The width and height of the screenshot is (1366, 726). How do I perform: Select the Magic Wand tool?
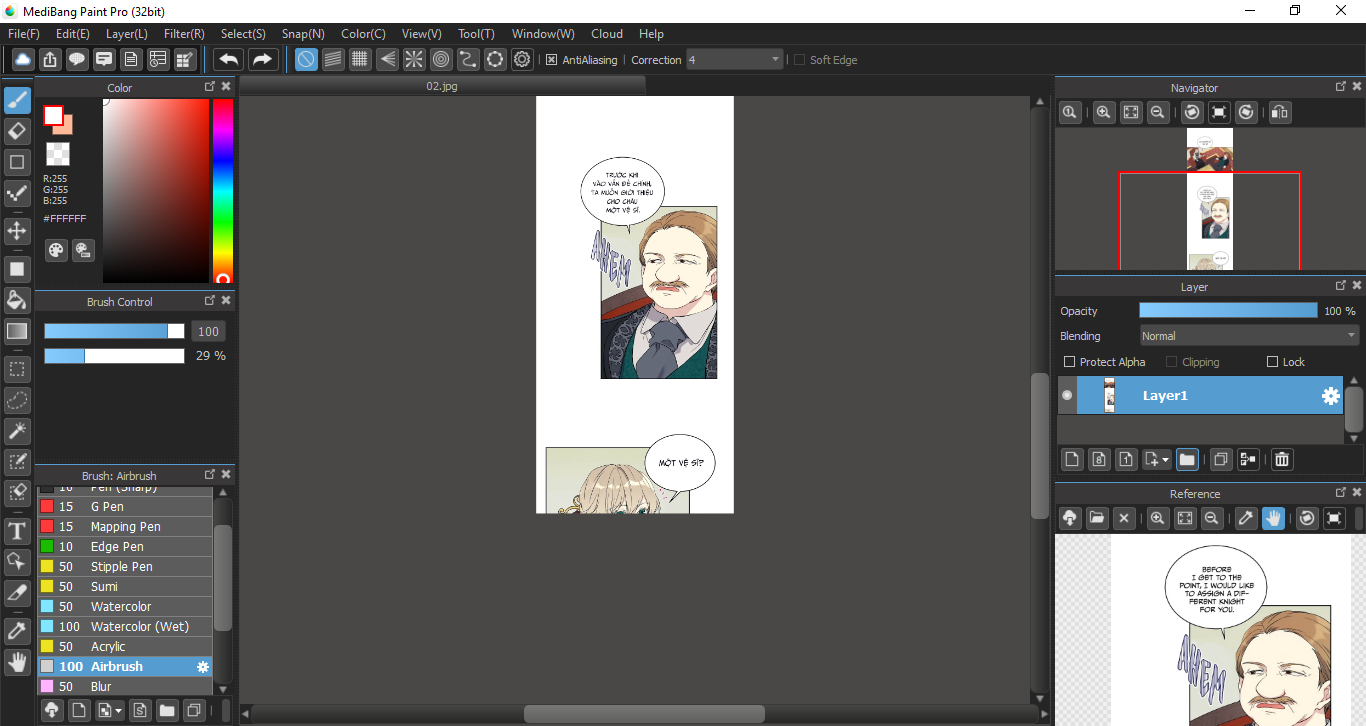click(17, 431)
